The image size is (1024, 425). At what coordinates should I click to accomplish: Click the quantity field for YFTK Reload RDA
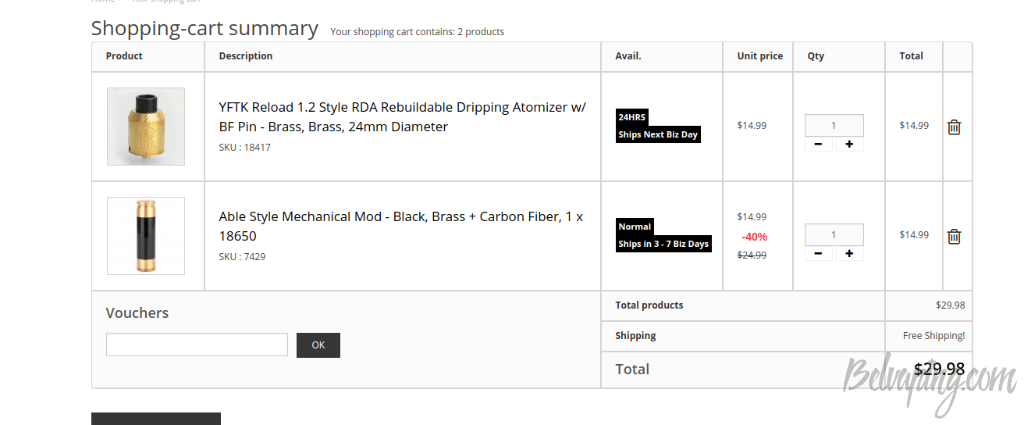(x=834, y=125)
